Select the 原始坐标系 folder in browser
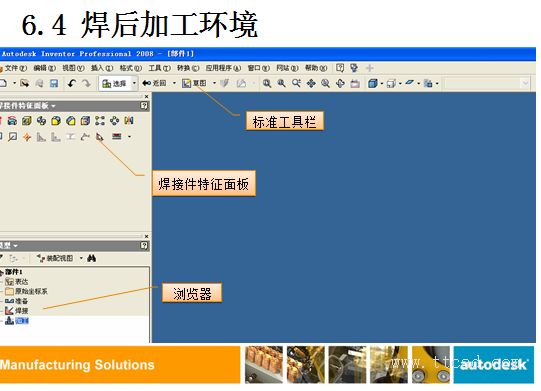The image size is (541, 391). click(x=27, y=291)
